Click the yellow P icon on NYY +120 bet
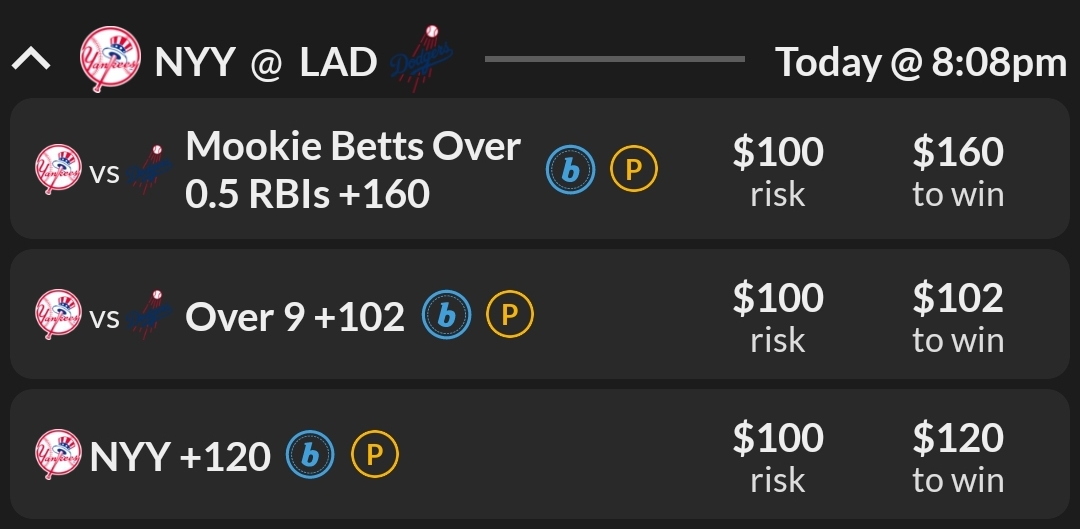Viewport: 1080px width, 529px height. pos(374,456)
